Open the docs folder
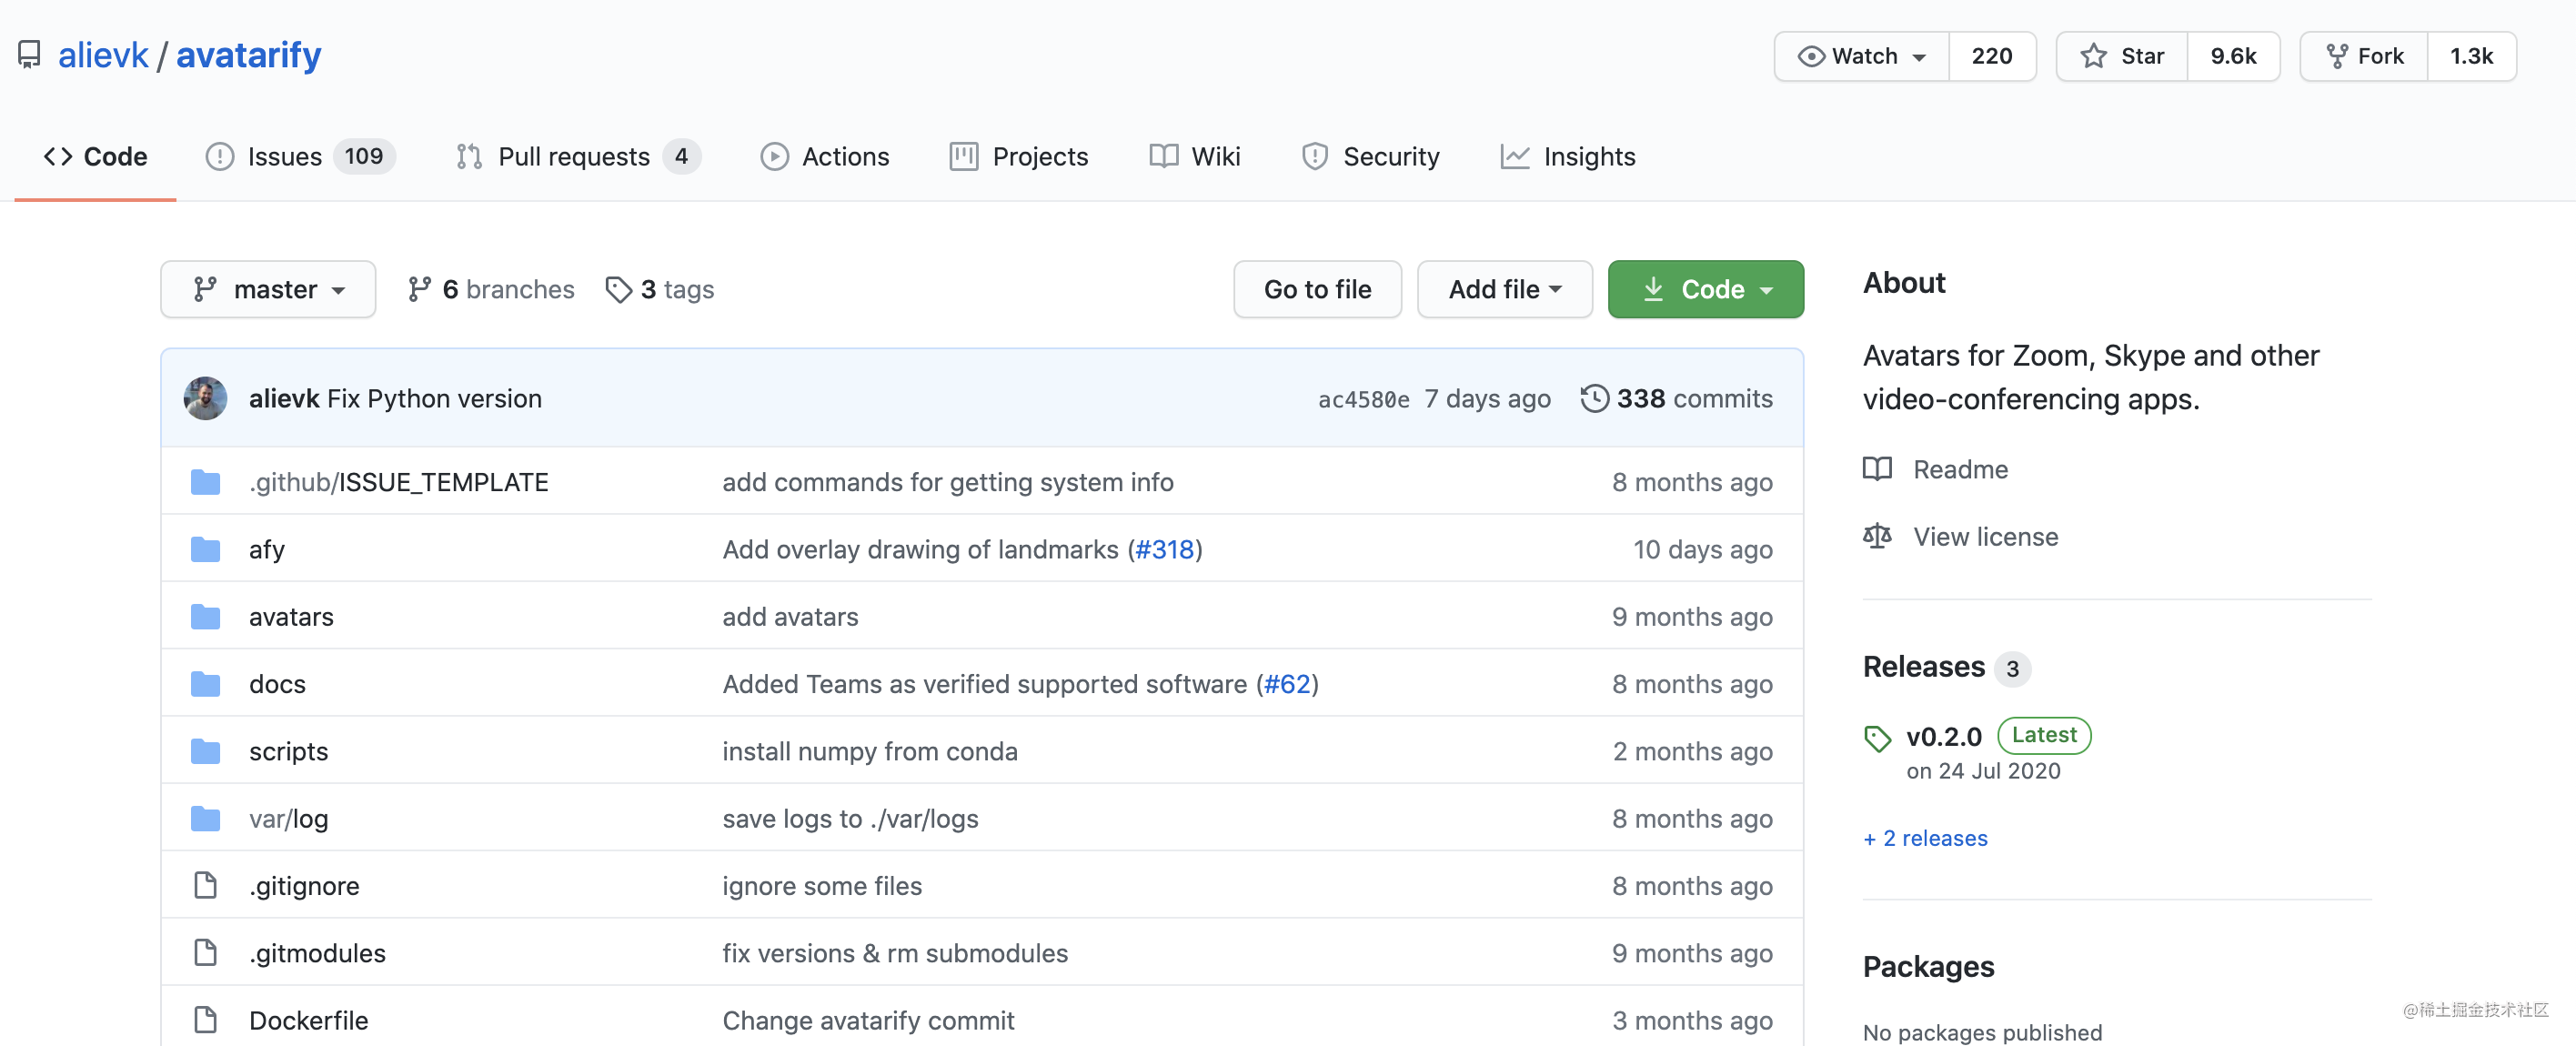This screenshot has height=1046, width=2576. pyautogui.click(x=277, y=684)
